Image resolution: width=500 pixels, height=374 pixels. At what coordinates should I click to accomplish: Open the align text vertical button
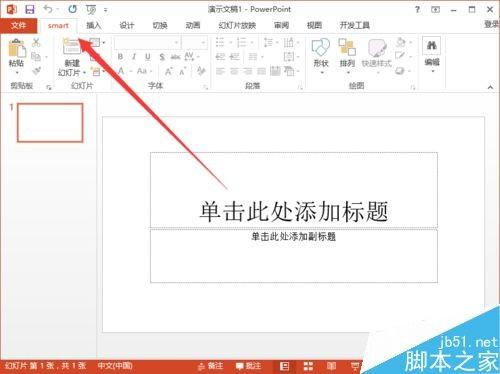[291, 57]
